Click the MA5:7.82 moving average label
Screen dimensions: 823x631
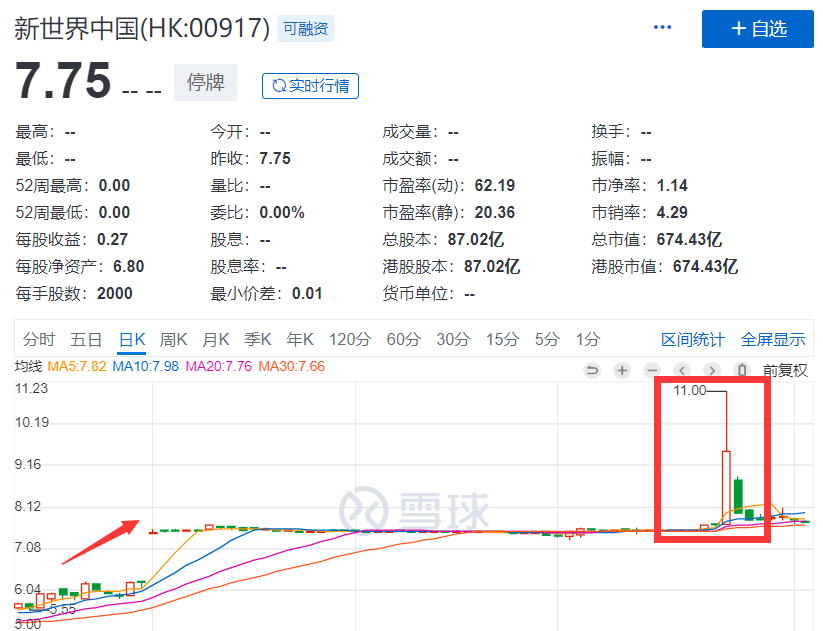[x=77, y=366]
